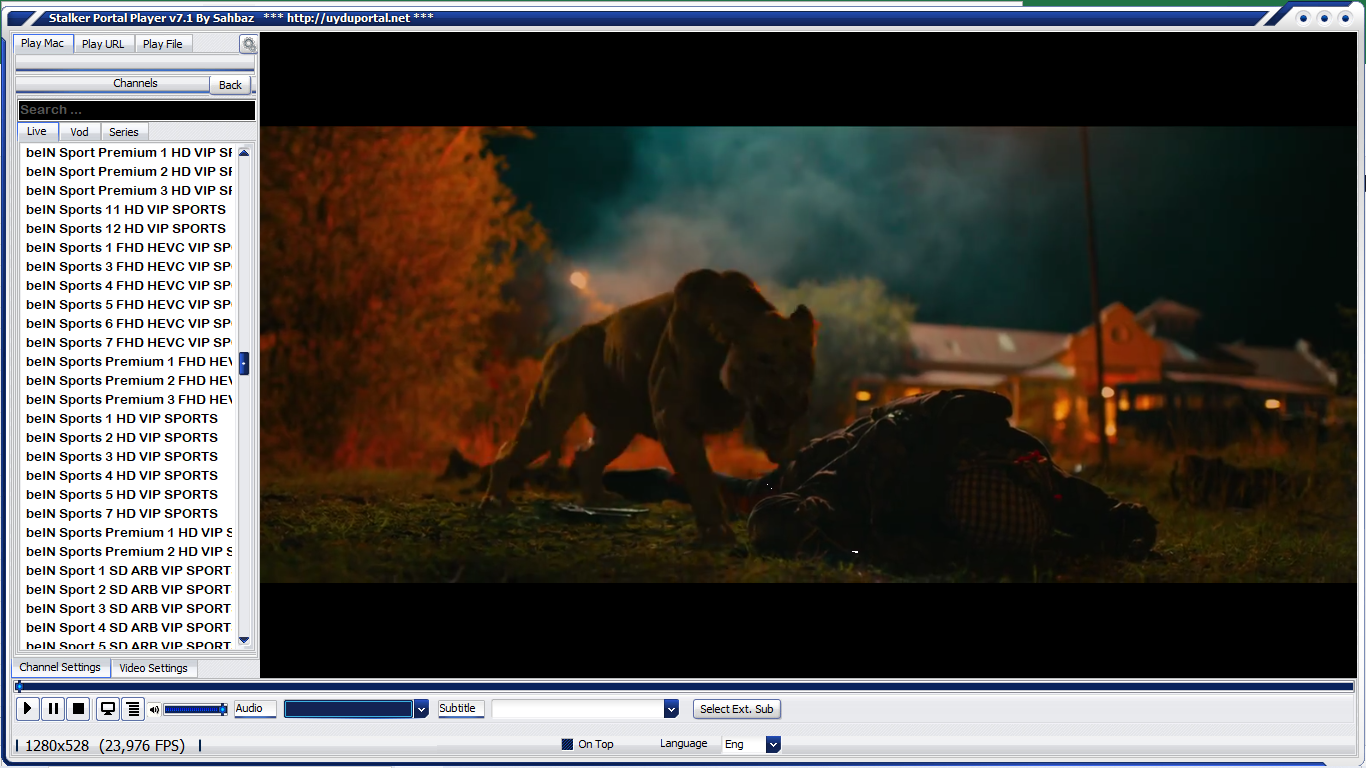Click the channel list scrollbar thumb
The height and width of the screenshot is (768, 1366).
(244, 363)
